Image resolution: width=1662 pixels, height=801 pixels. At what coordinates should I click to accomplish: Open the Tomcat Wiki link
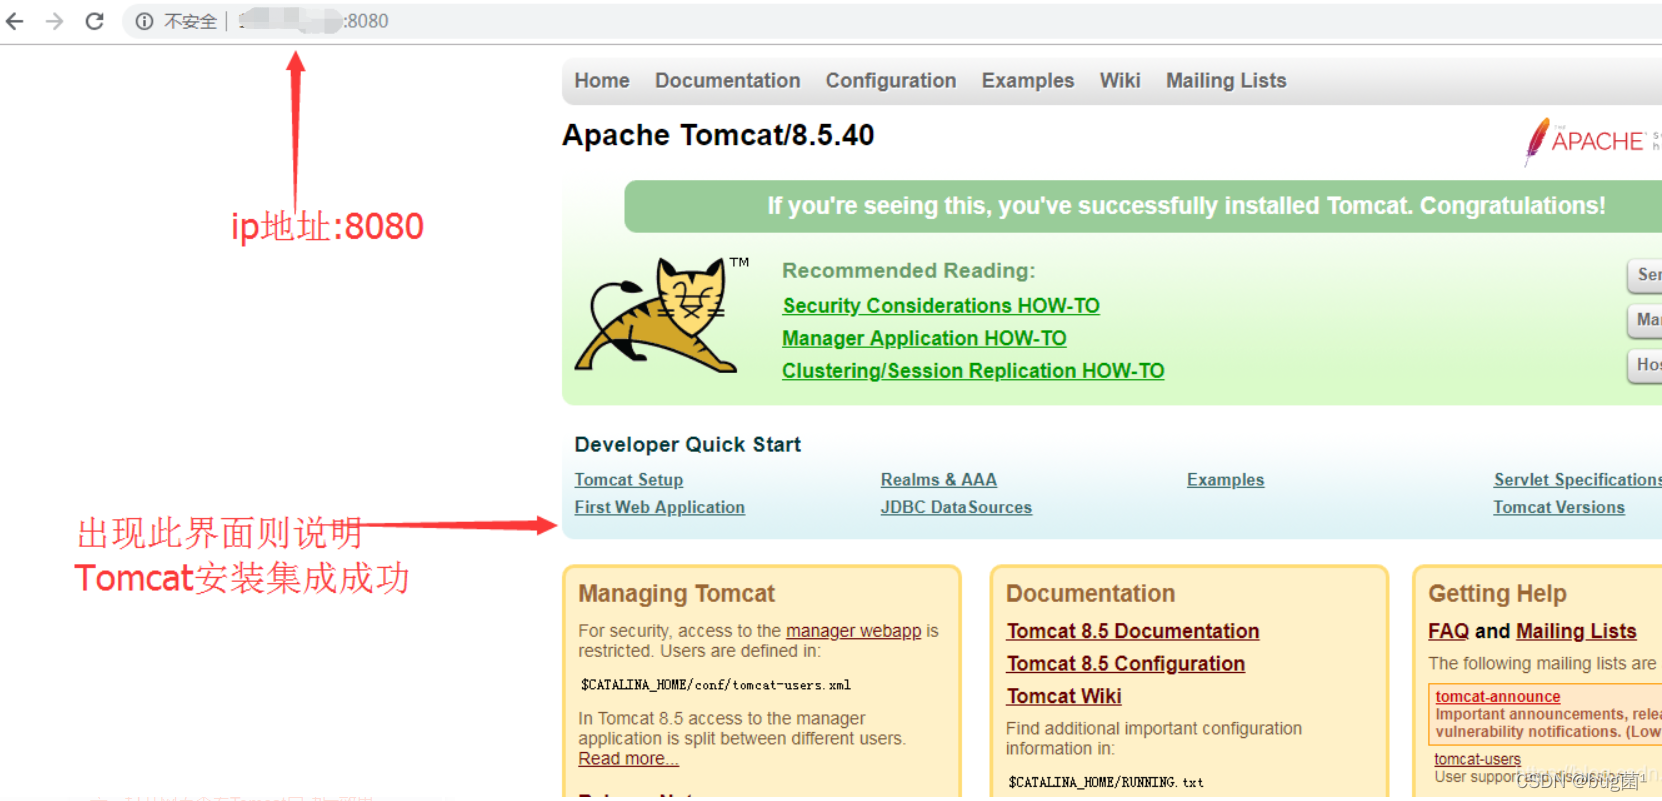click(x=1064, y=696)
